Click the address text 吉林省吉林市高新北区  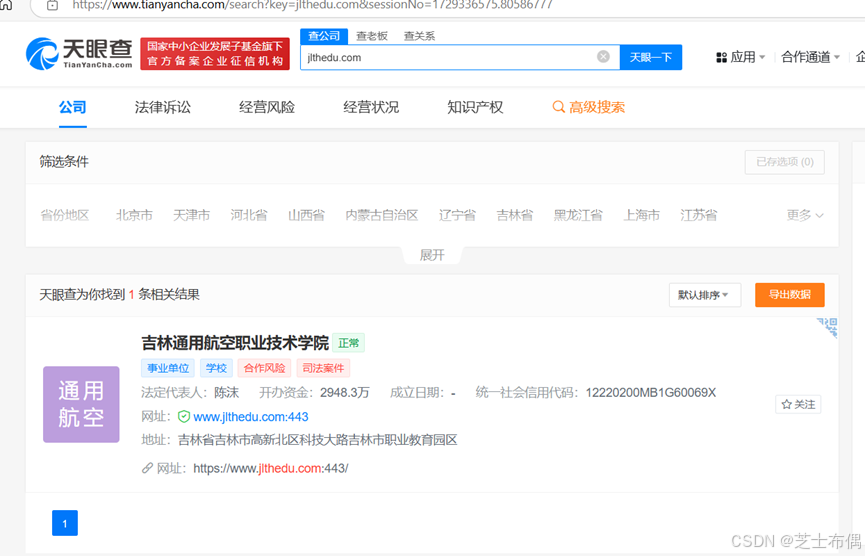[317, 440]
